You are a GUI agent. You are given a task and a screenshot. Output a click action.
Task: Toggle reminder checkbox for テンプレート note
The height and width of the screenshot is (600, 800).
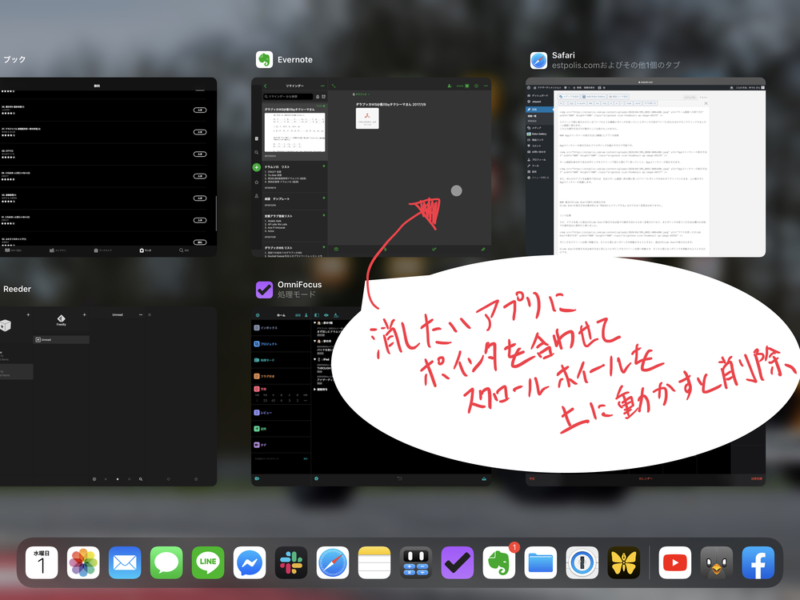[x=323, y=198]
